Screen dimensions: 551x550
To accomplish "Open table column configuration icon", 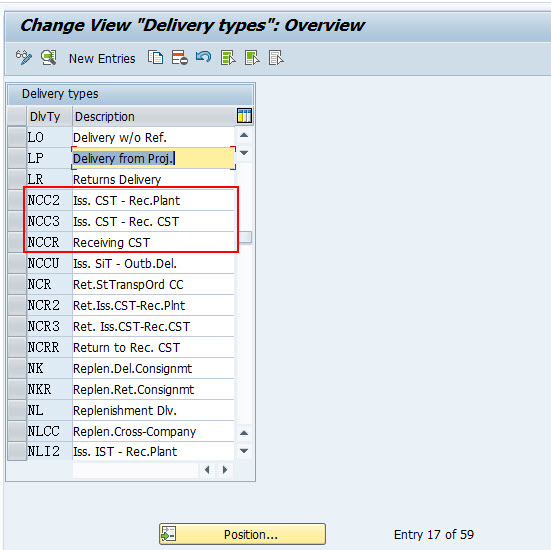I will click(x=244, y=116).
